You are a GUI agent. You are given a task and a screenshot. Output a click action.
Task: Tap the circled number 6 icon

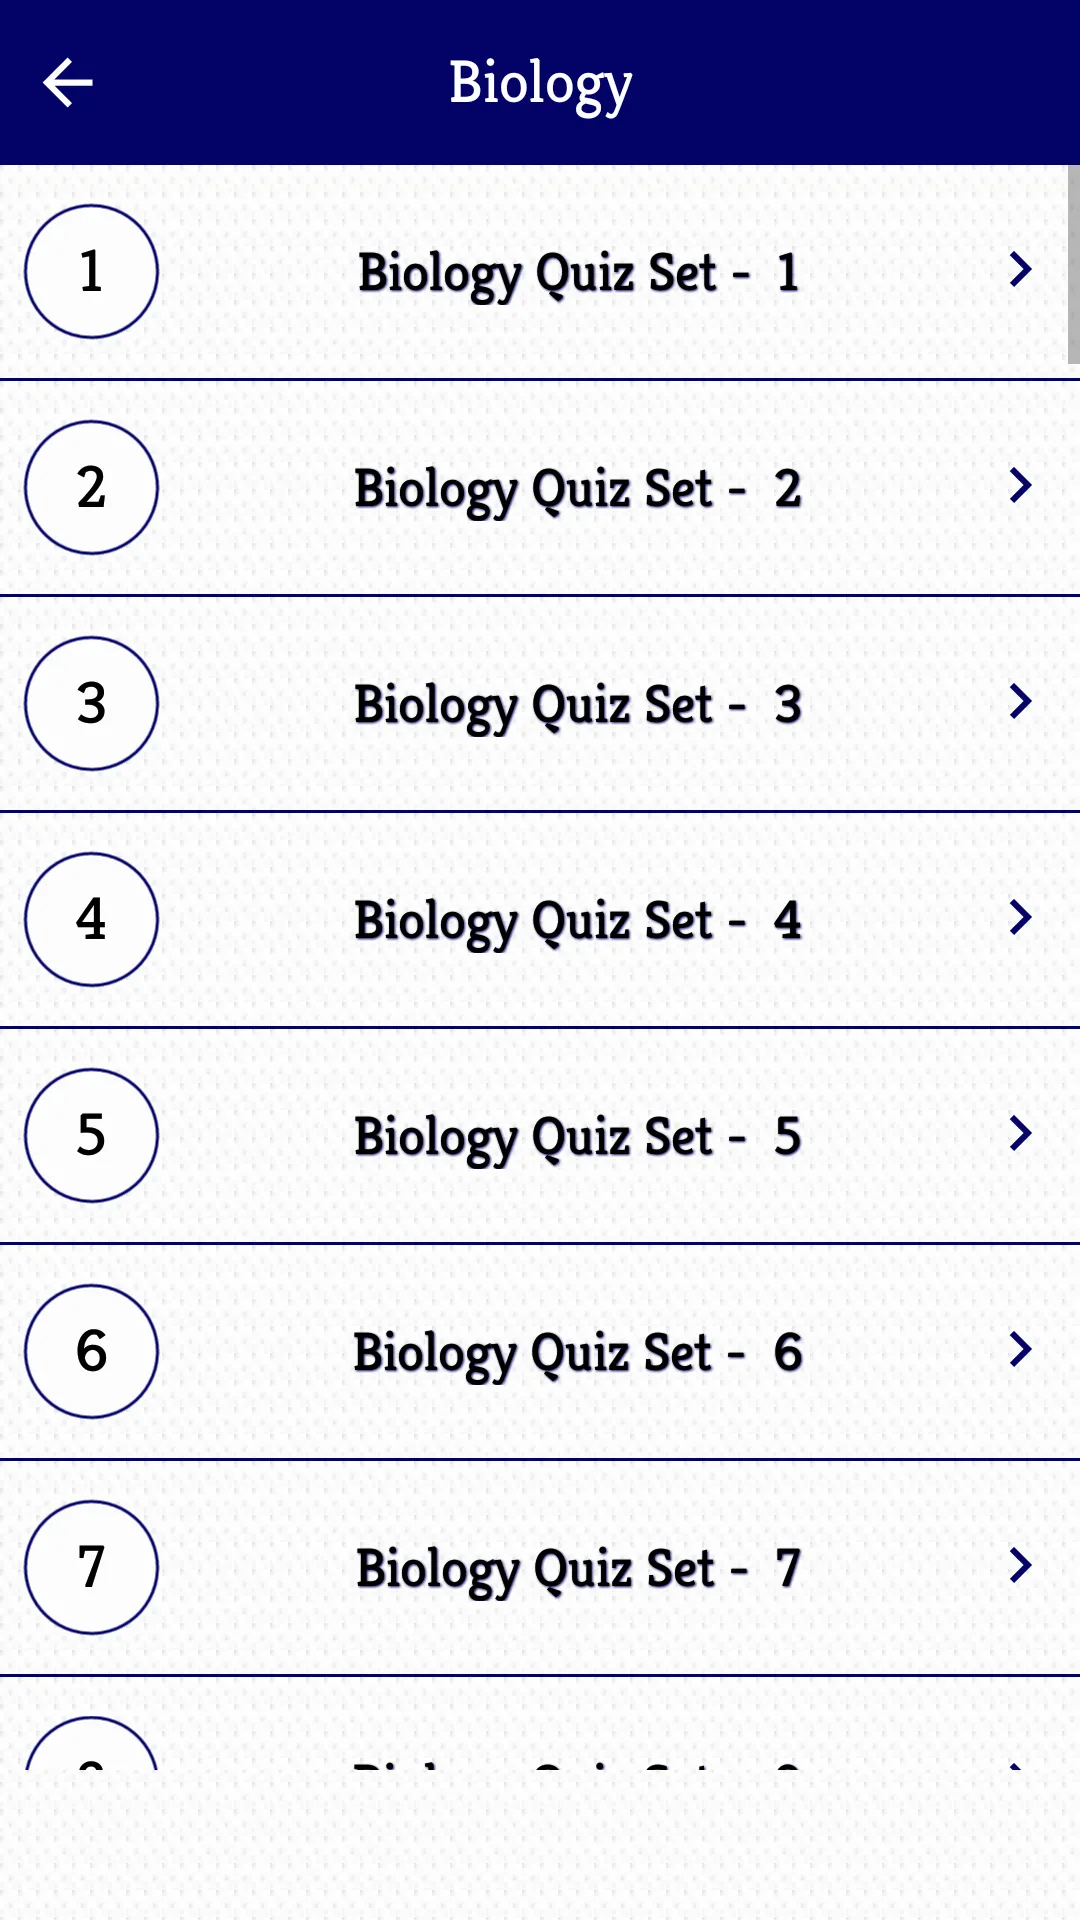(x=91, y=1352)
